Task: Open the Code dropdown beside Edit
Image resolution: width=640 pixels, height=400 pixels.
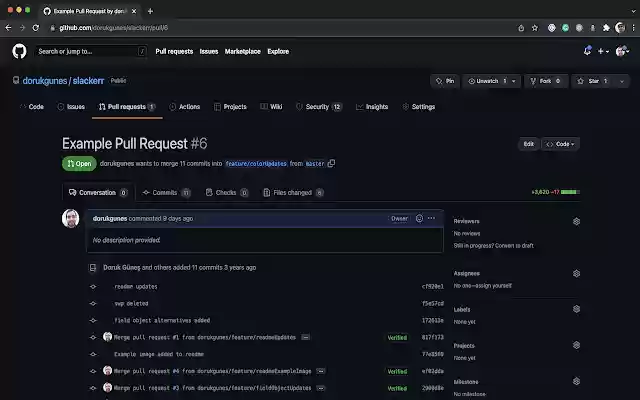Action: point(560,144)
